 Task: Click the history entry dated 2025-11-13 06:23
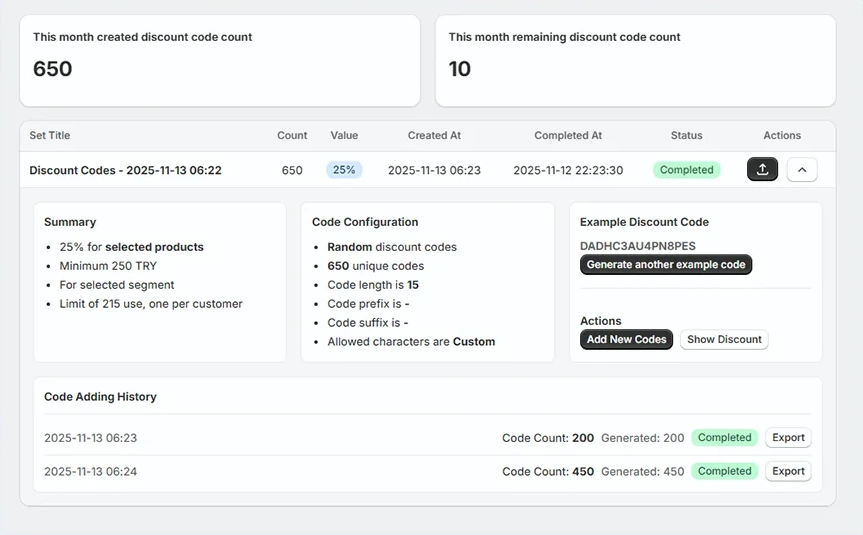pyautogui.click(x=90, y=438)
